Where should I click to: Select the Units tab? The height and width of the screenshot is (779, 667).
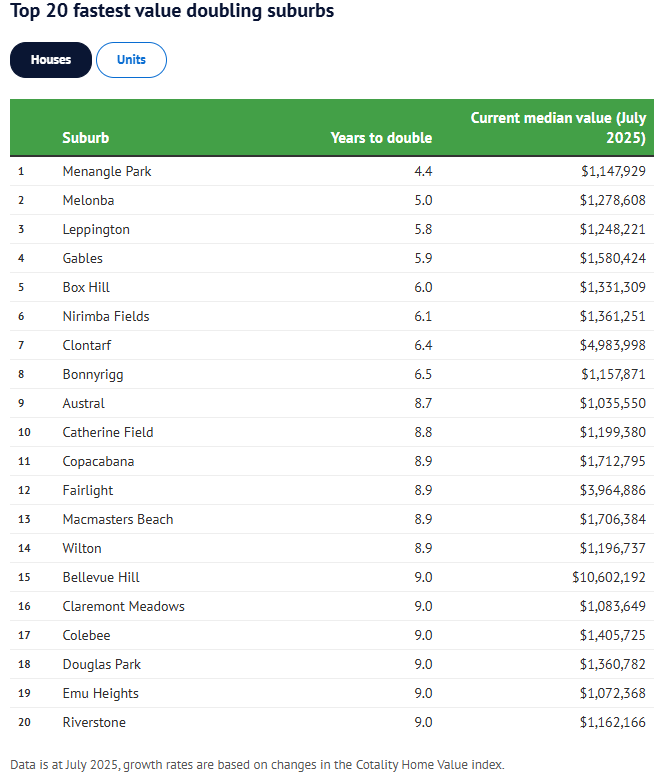coord(131,60)
